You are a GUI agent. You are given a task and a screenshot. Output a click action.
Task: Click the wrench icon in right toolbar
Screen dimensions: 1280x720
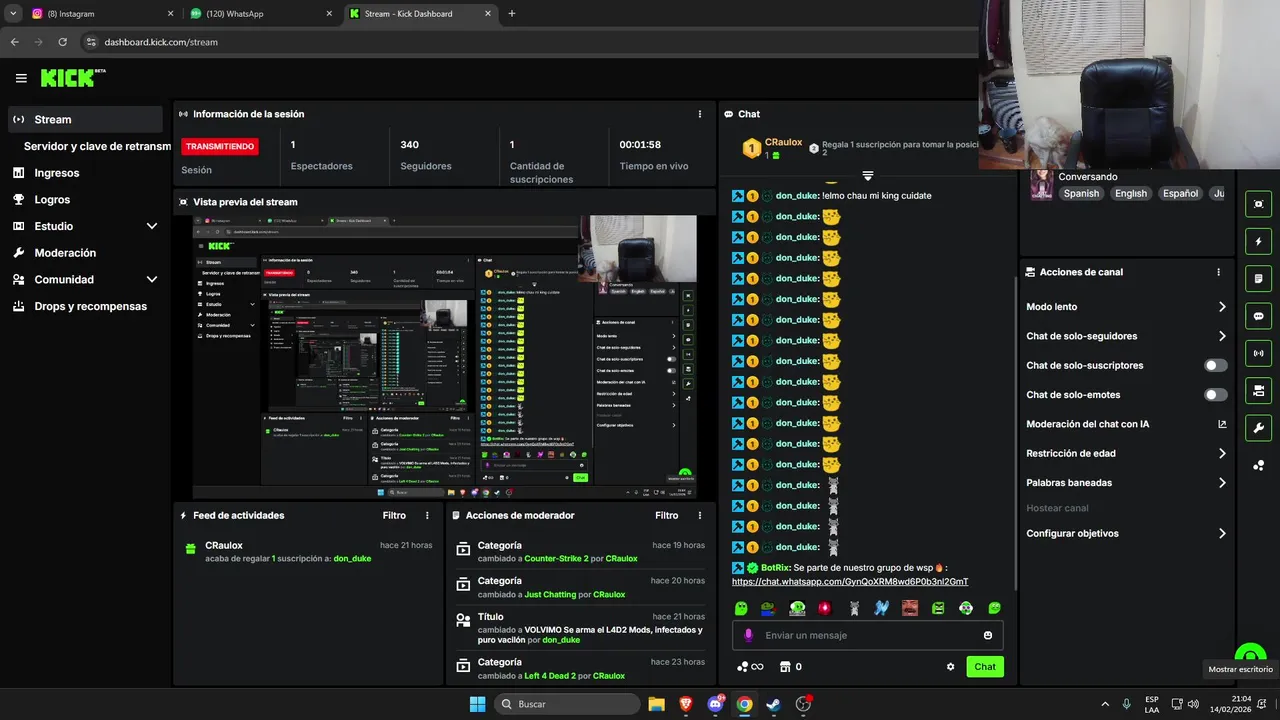coord(1258,428)
